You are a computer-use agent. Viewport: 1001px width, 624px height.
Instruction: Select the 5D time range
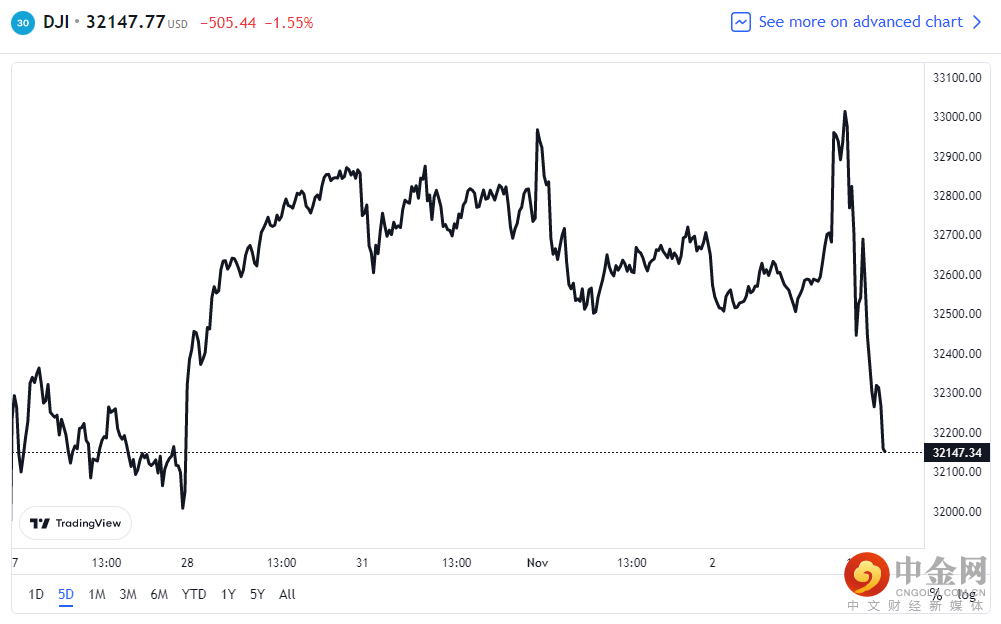pyautogui.click(x=66, y=594)
